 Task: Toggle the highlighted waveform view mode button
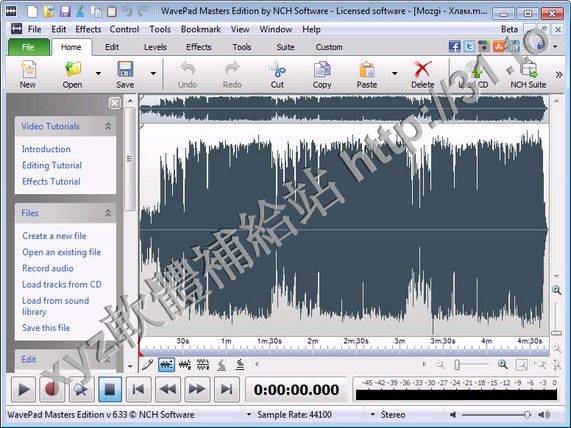pyautogui.click(x=166, y=365)
